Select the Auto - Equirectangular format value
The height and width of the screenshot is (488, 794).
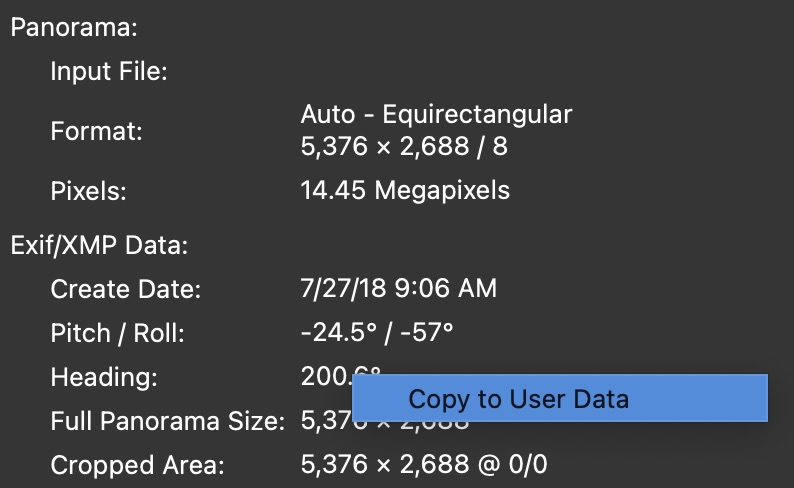436,113
